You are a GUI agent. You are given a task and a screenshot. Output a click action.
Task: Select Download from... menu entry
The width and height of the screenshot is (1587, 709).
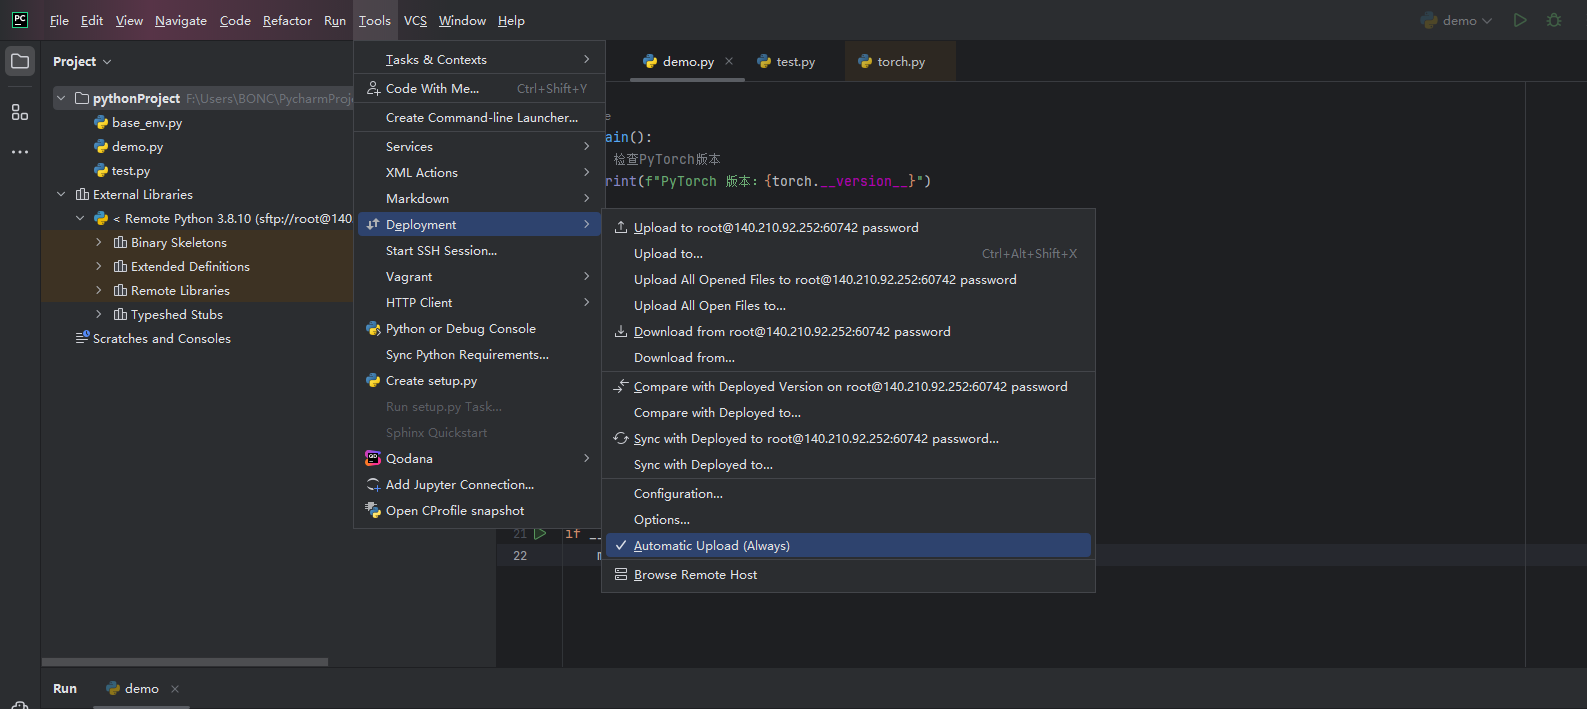848,357
